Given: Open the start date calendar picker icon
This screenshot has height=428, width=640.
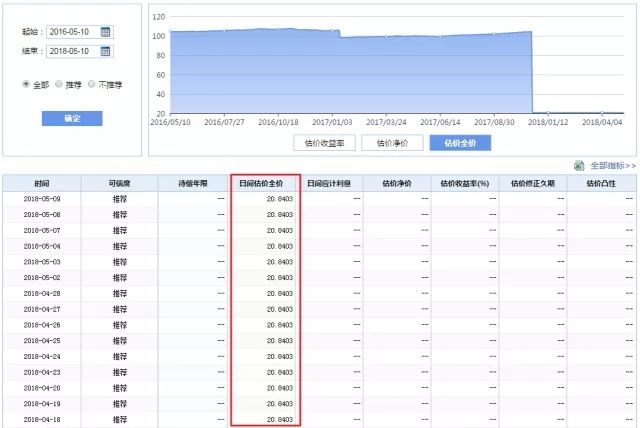Looking at the screenshot, I should [x=105, y=32].
